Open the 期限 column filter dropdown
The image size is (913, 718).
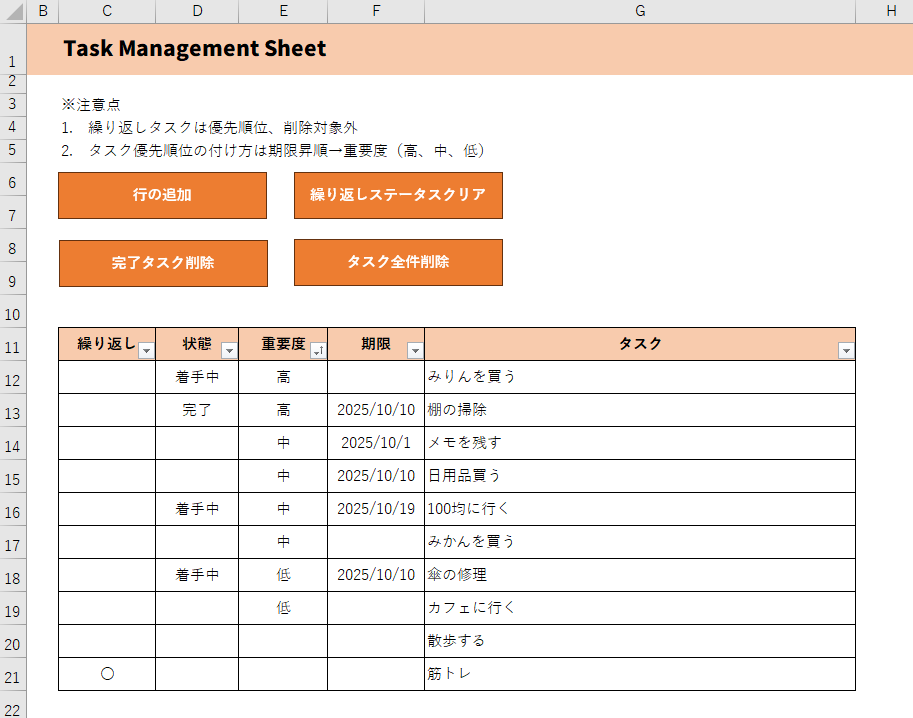pos(415,351)
